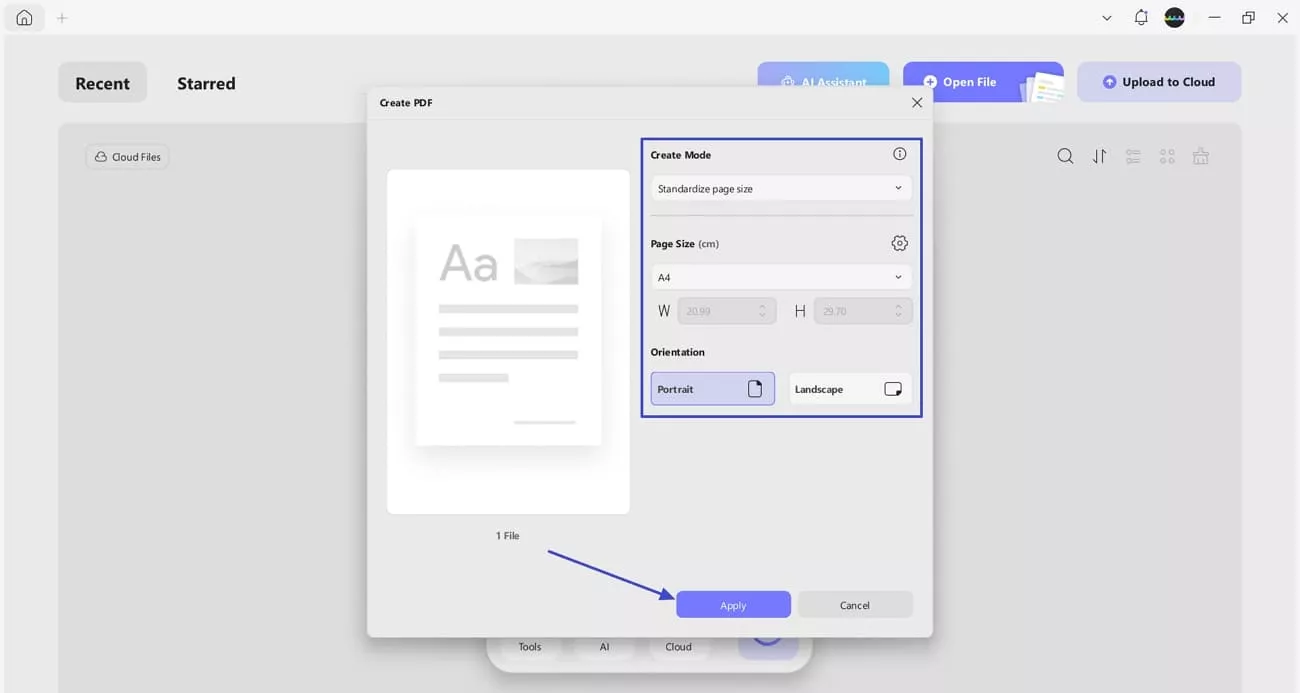Viewport: 1300px width, 693px height.
Task: Select Landscape orientation
Action: [x=848, y=388]
